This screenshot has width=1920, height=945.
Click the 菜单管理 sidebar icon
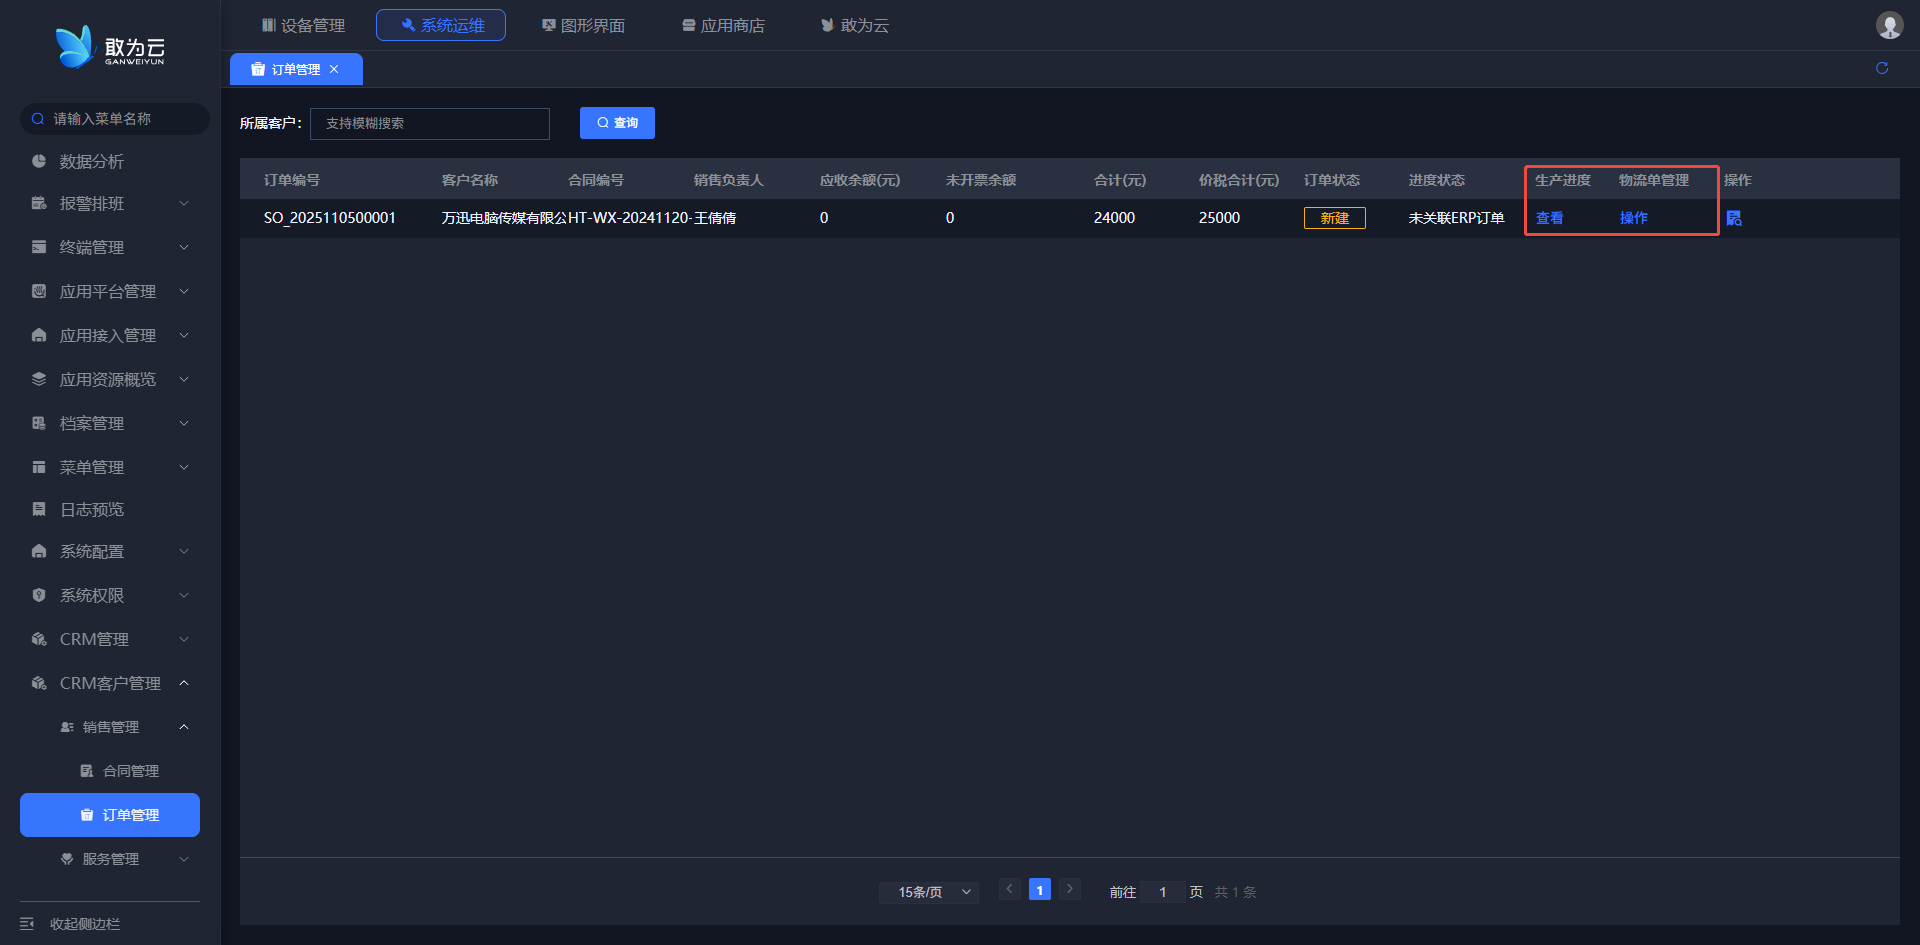point(39,467)
